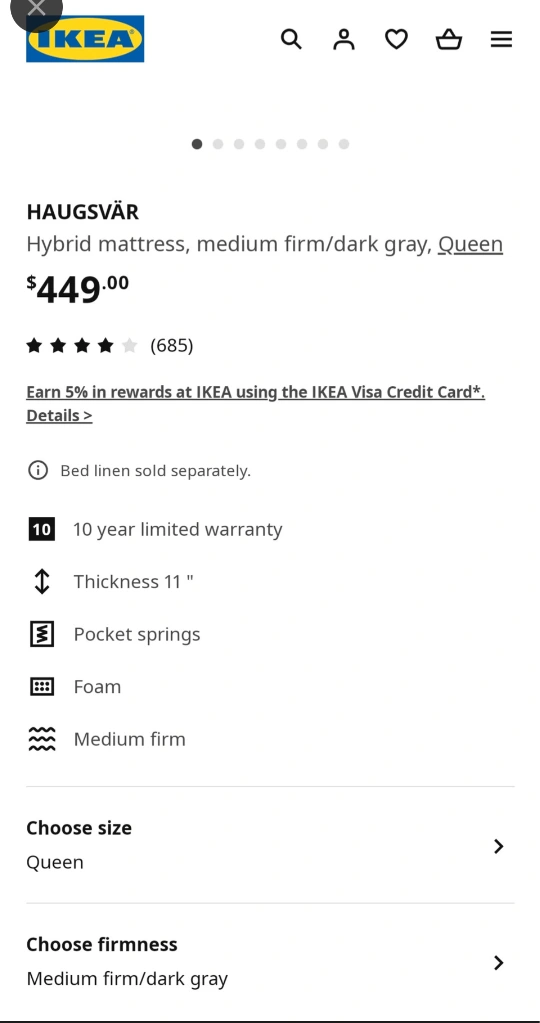540x1023 pixels.
Task: Expand the Choose size chevron
Action: (x=498, y=846)
